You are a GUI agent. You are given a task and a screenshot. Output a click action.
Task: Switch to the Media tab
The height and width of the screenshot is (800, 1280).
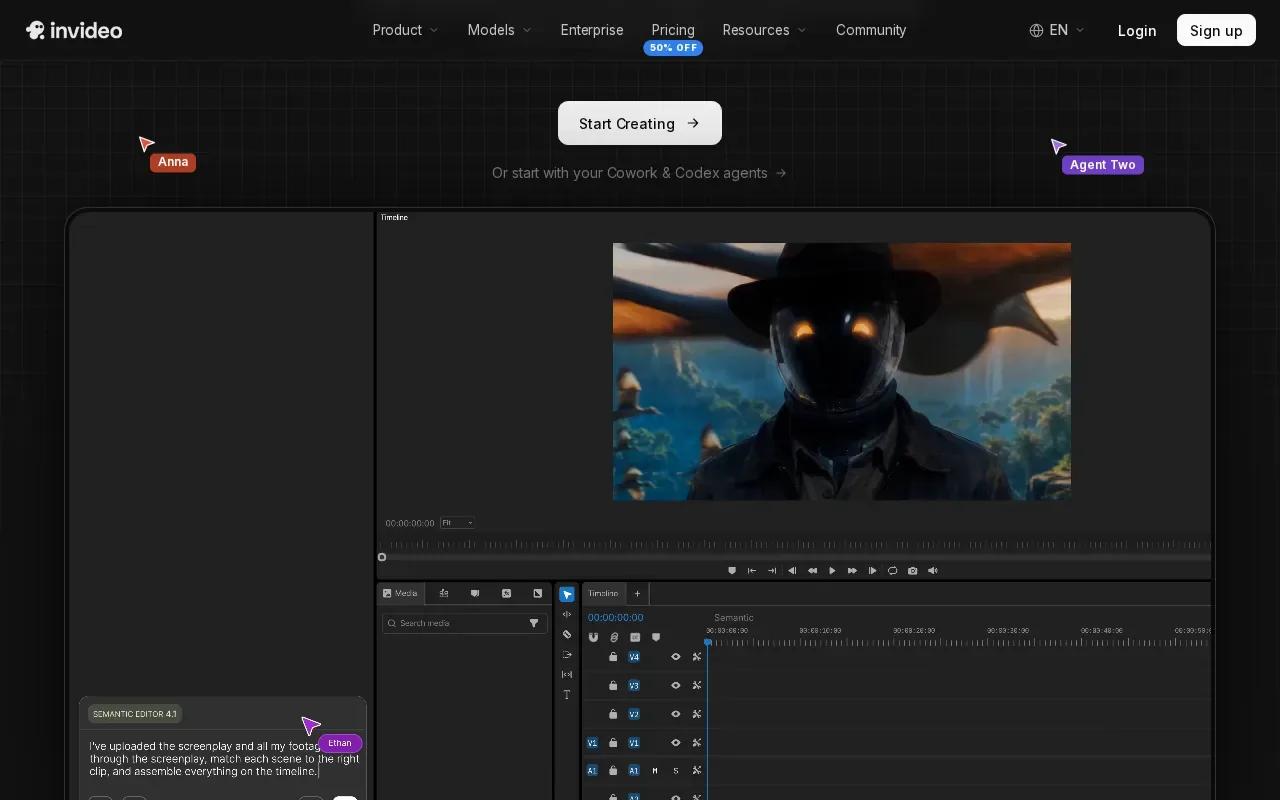coord(401,593)
